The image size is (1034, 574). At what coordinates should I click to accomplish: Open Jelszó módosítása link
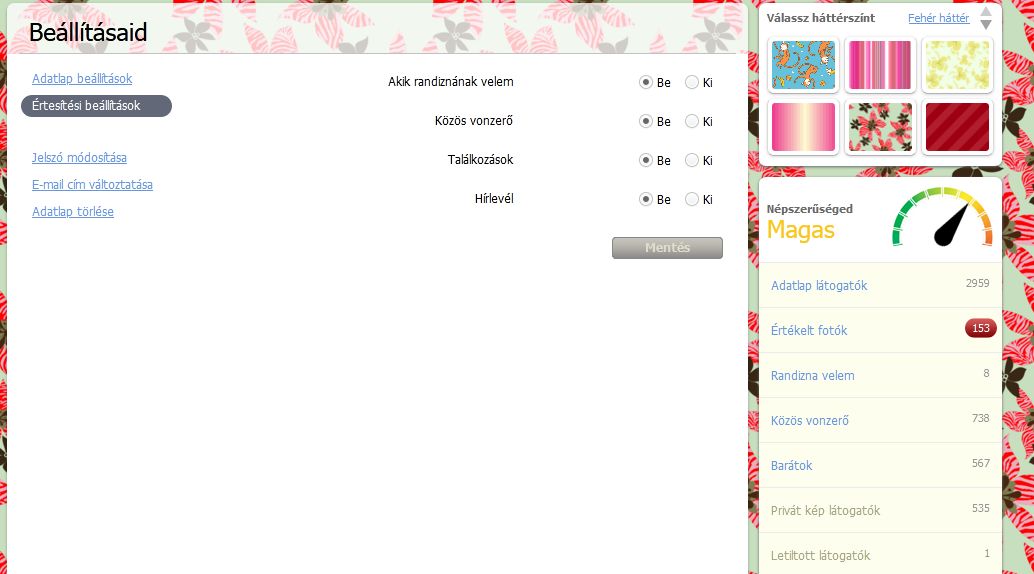tap(79, 158)
